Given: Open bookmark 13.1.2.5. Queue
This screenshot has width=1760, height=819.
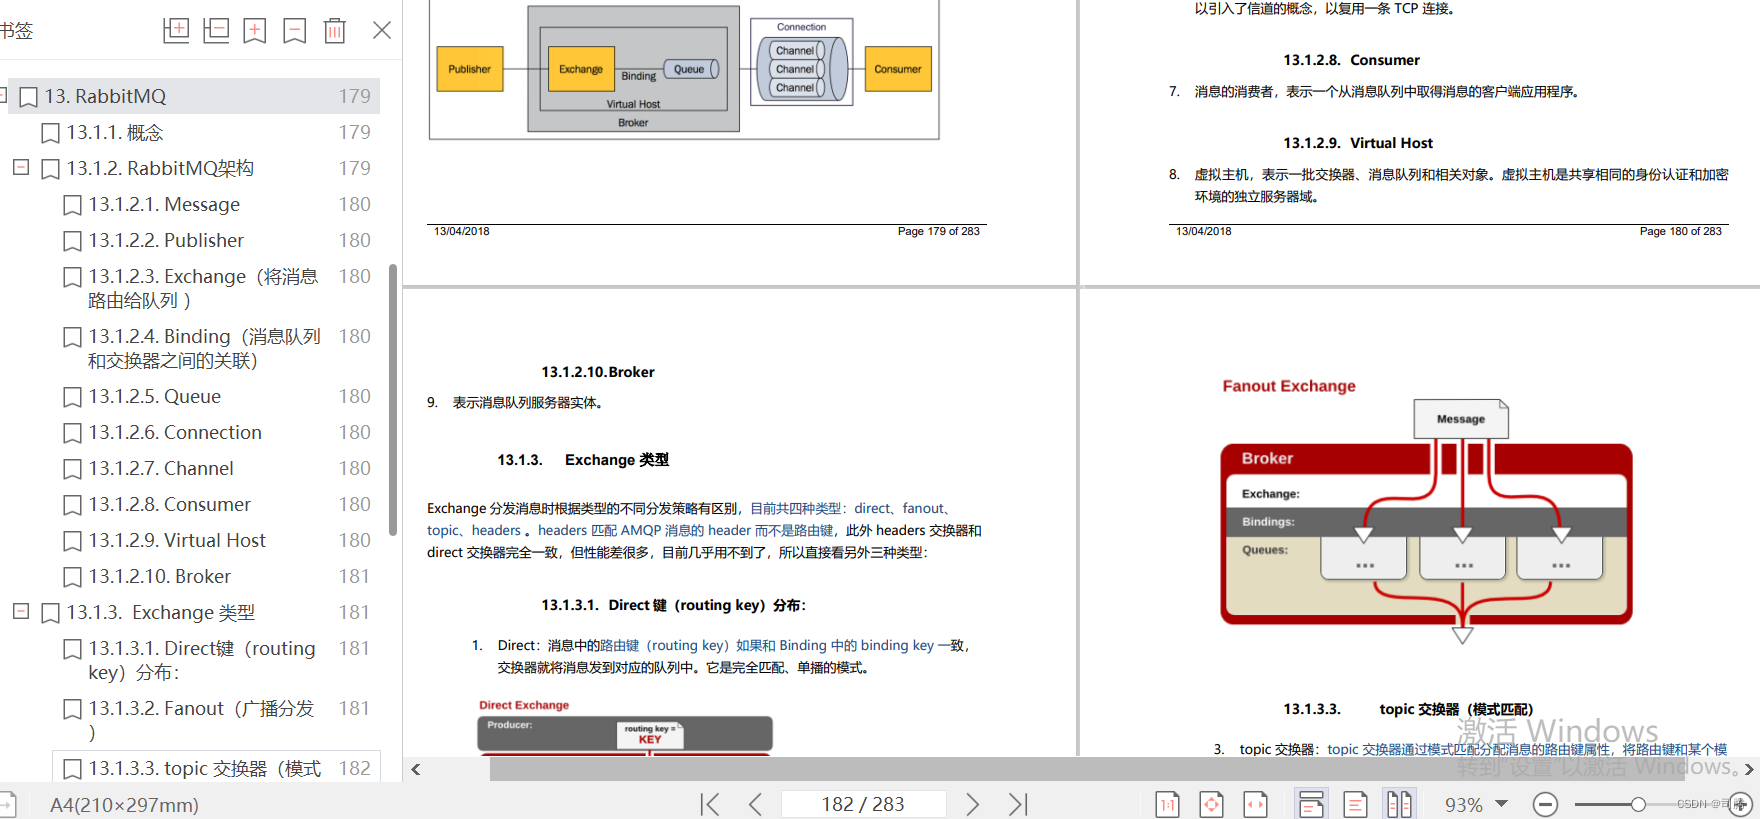Looking at the screenshot, I should click(154, 396).
